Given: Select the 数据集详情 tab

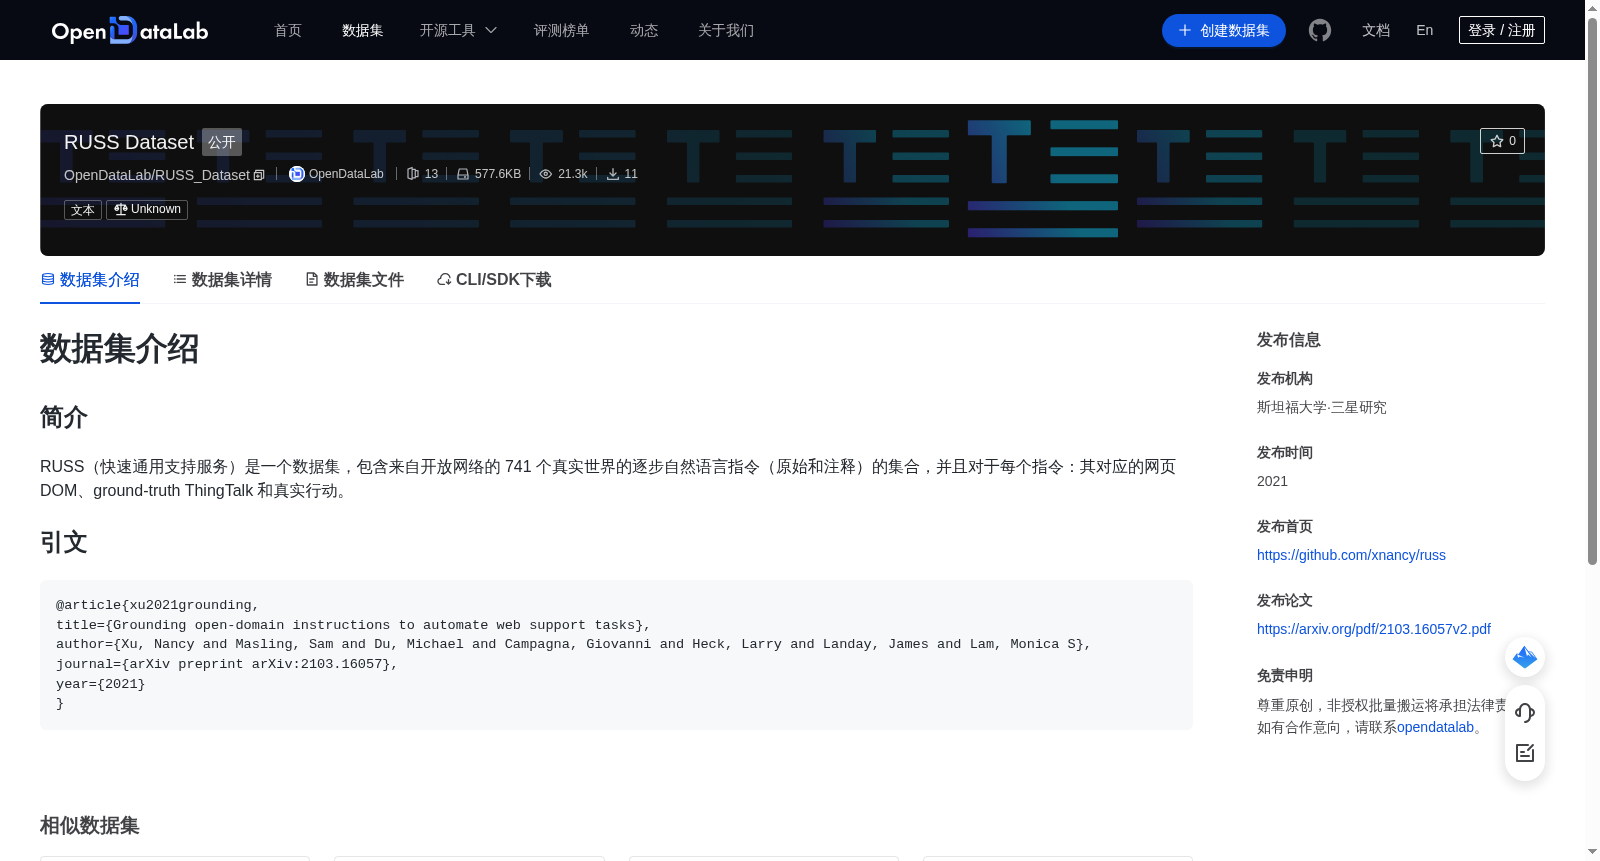Looking at the screenshot, I should (x=222, y=280).
